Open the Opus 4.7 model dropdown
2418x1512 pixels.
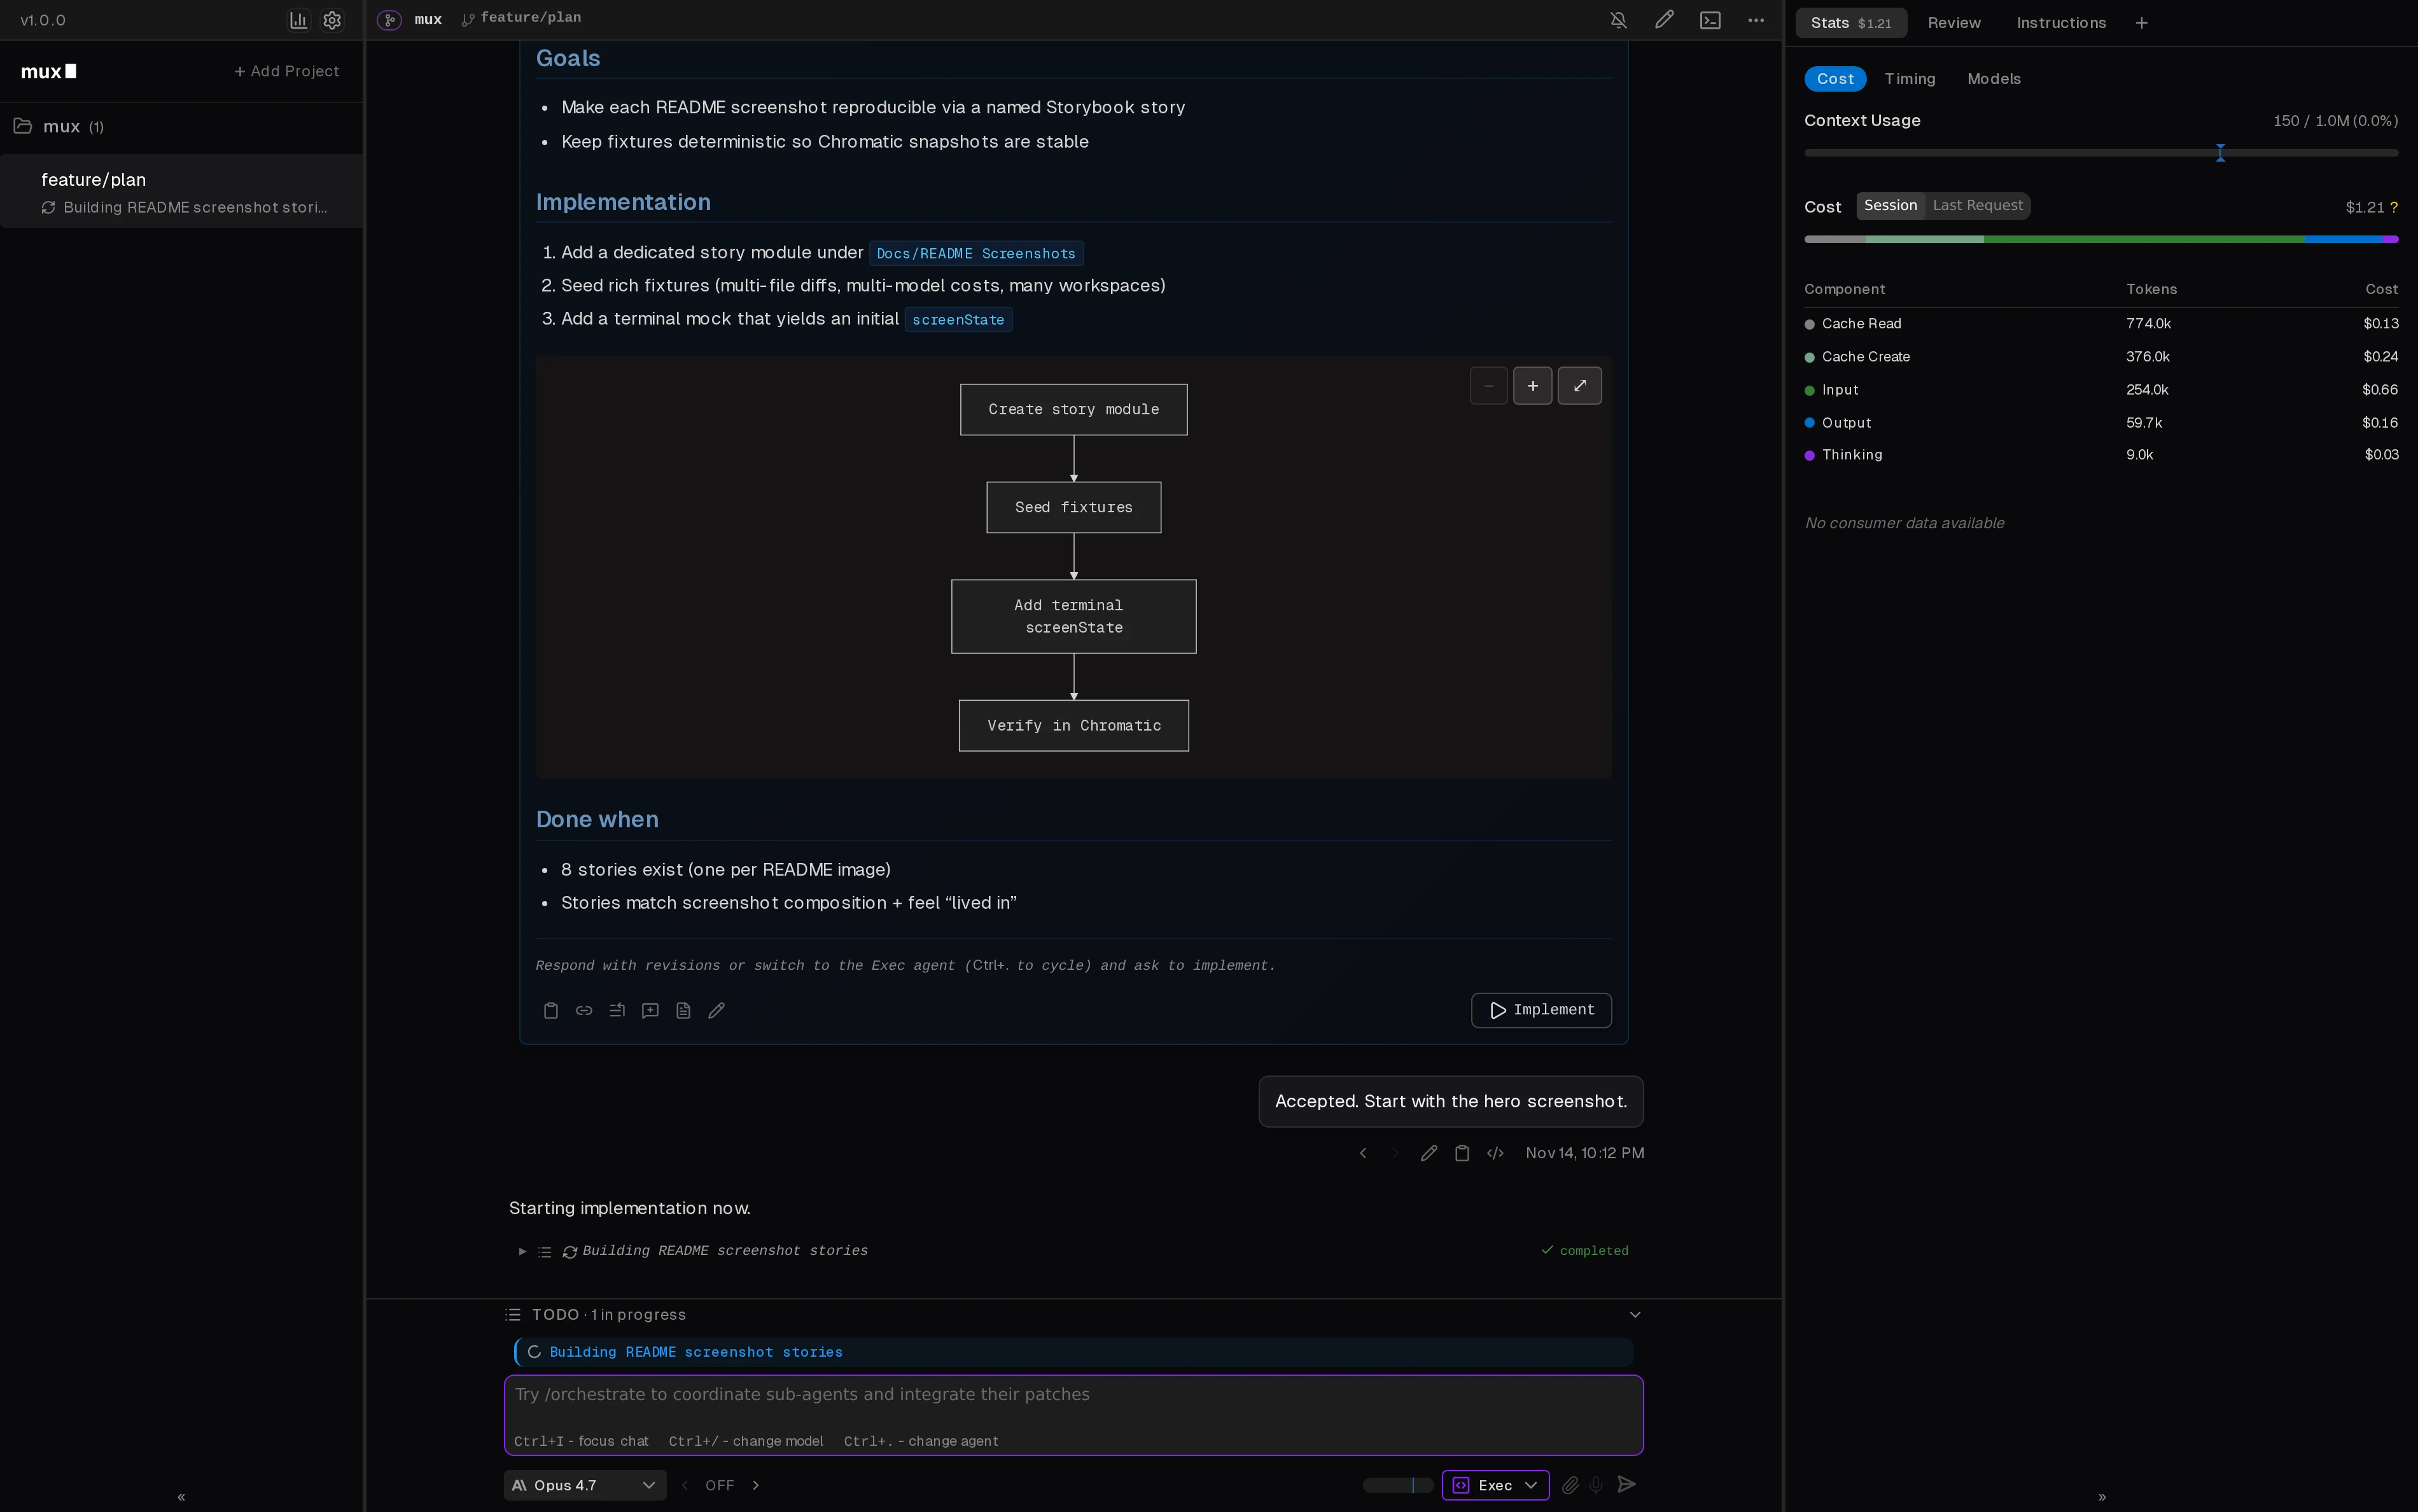[x=585, y=1485]
